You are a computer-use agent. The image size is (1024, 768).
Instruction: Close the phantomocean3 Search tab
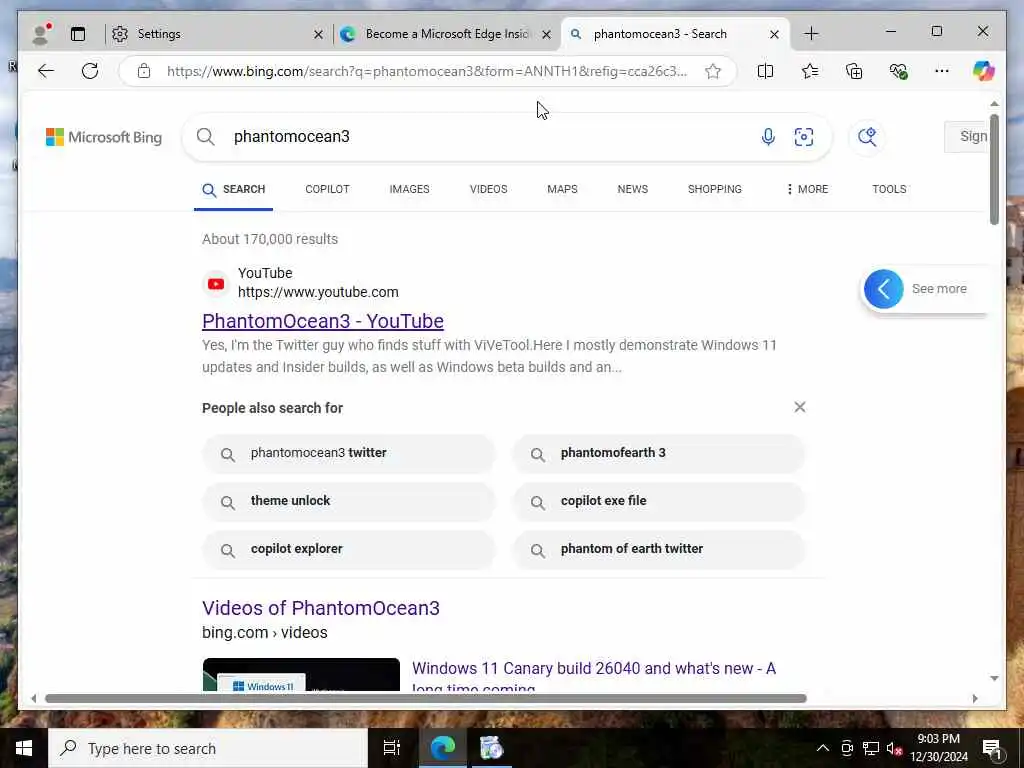(x=774, y=35)
